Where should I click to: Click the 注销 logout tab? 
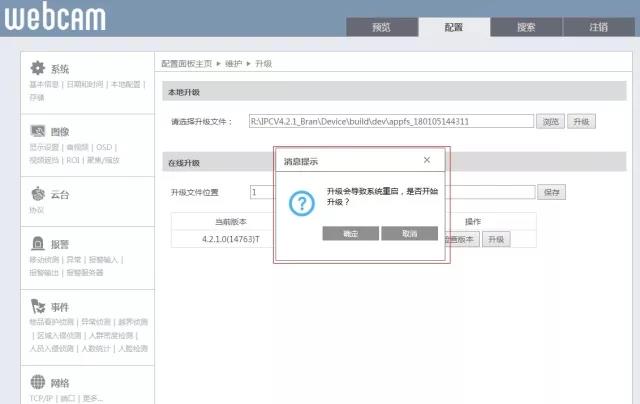pos(598,27)
